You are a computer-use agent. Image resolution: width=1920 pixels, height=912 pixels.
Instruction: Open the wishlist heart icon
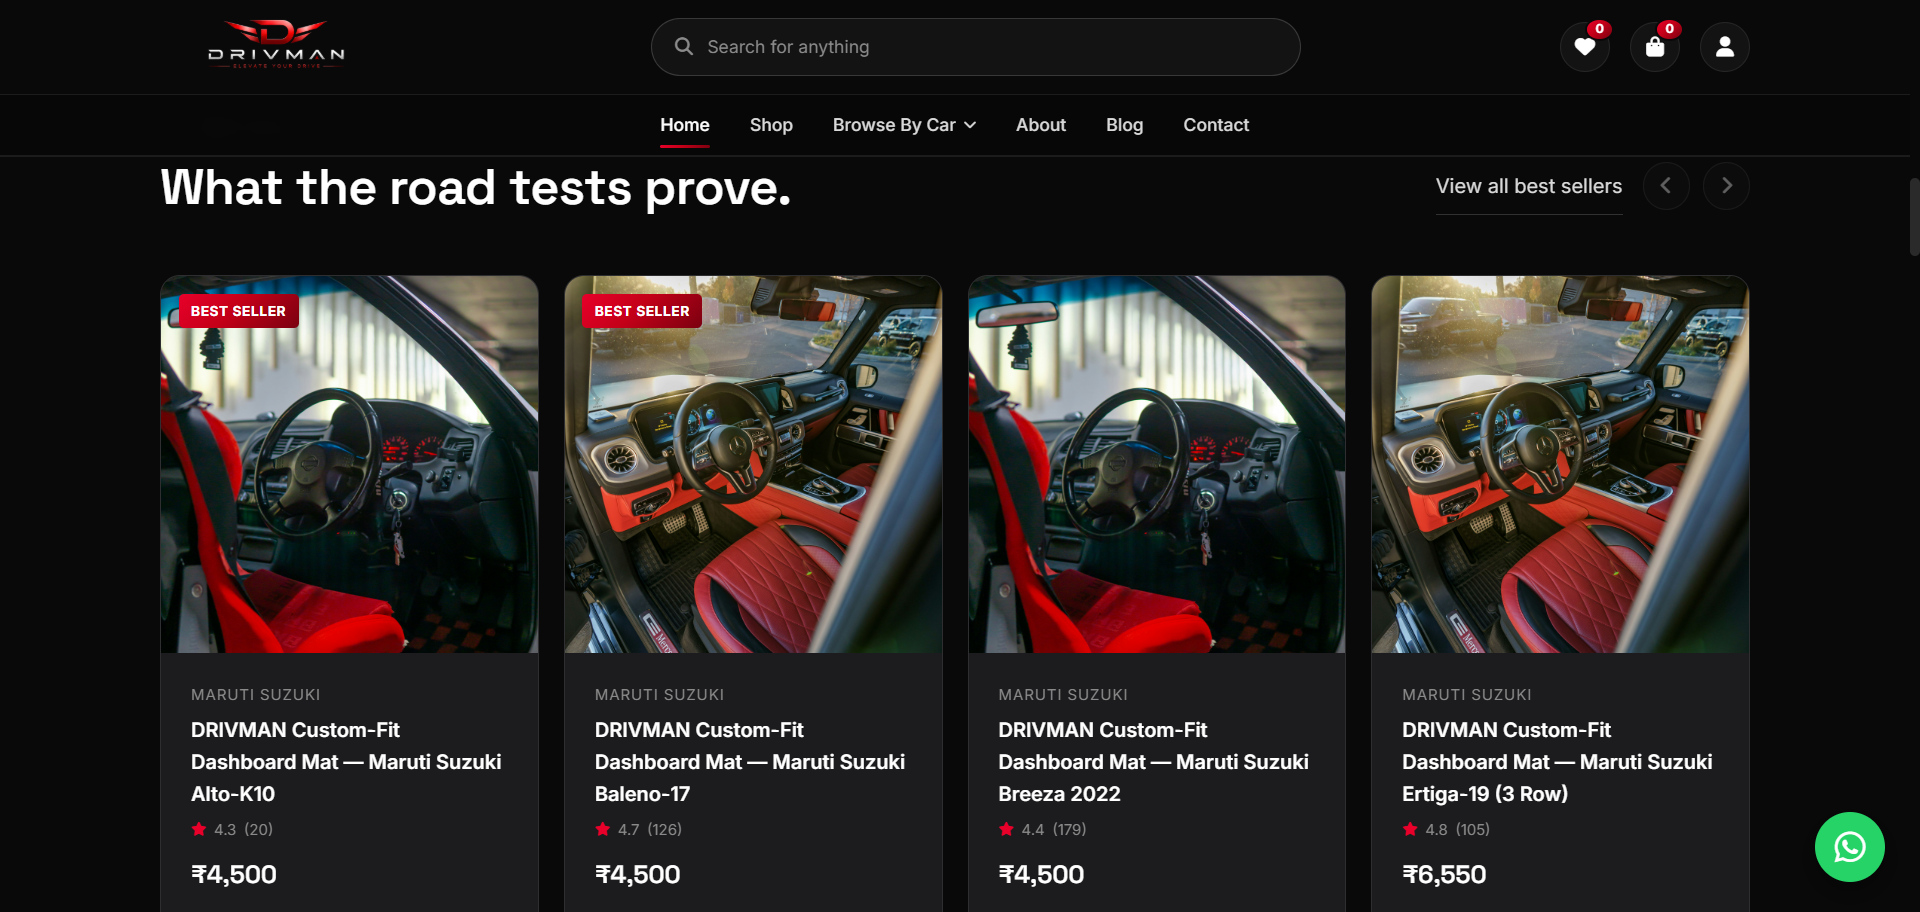[x=1585, y=47]
